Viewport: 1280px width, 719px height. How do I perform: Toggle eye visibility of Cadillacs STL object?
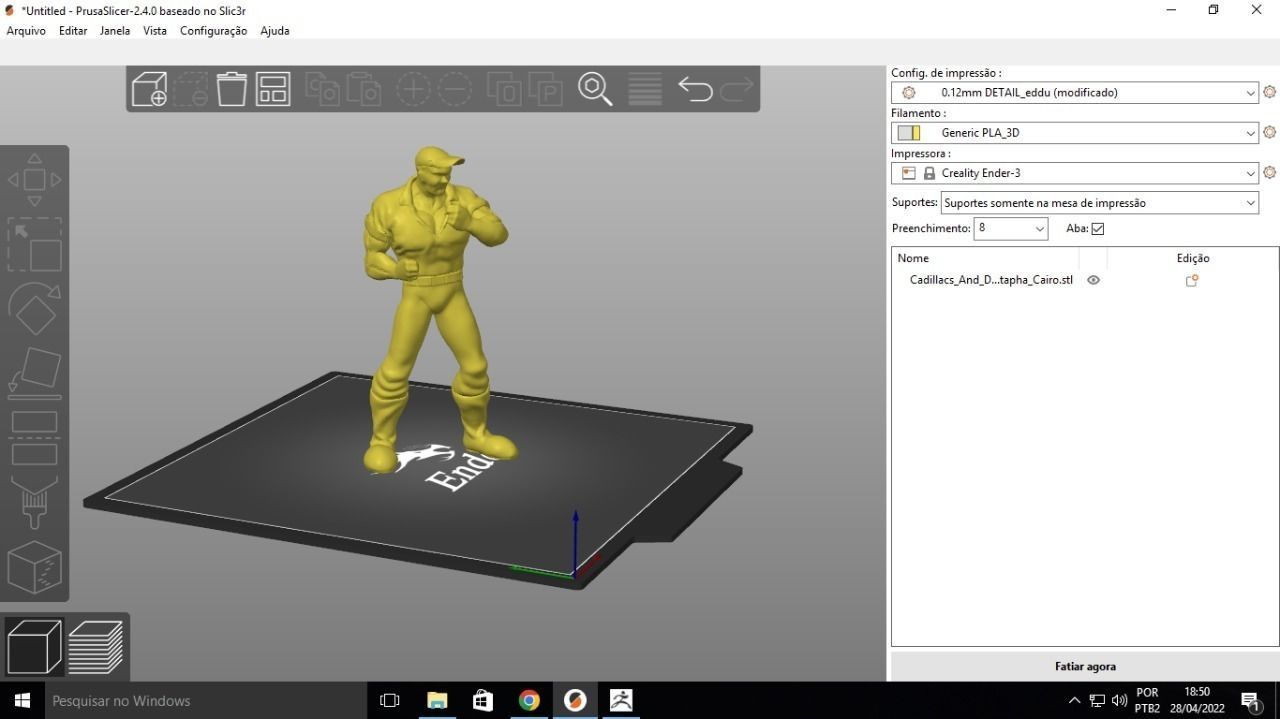[x=1093, y=280]
